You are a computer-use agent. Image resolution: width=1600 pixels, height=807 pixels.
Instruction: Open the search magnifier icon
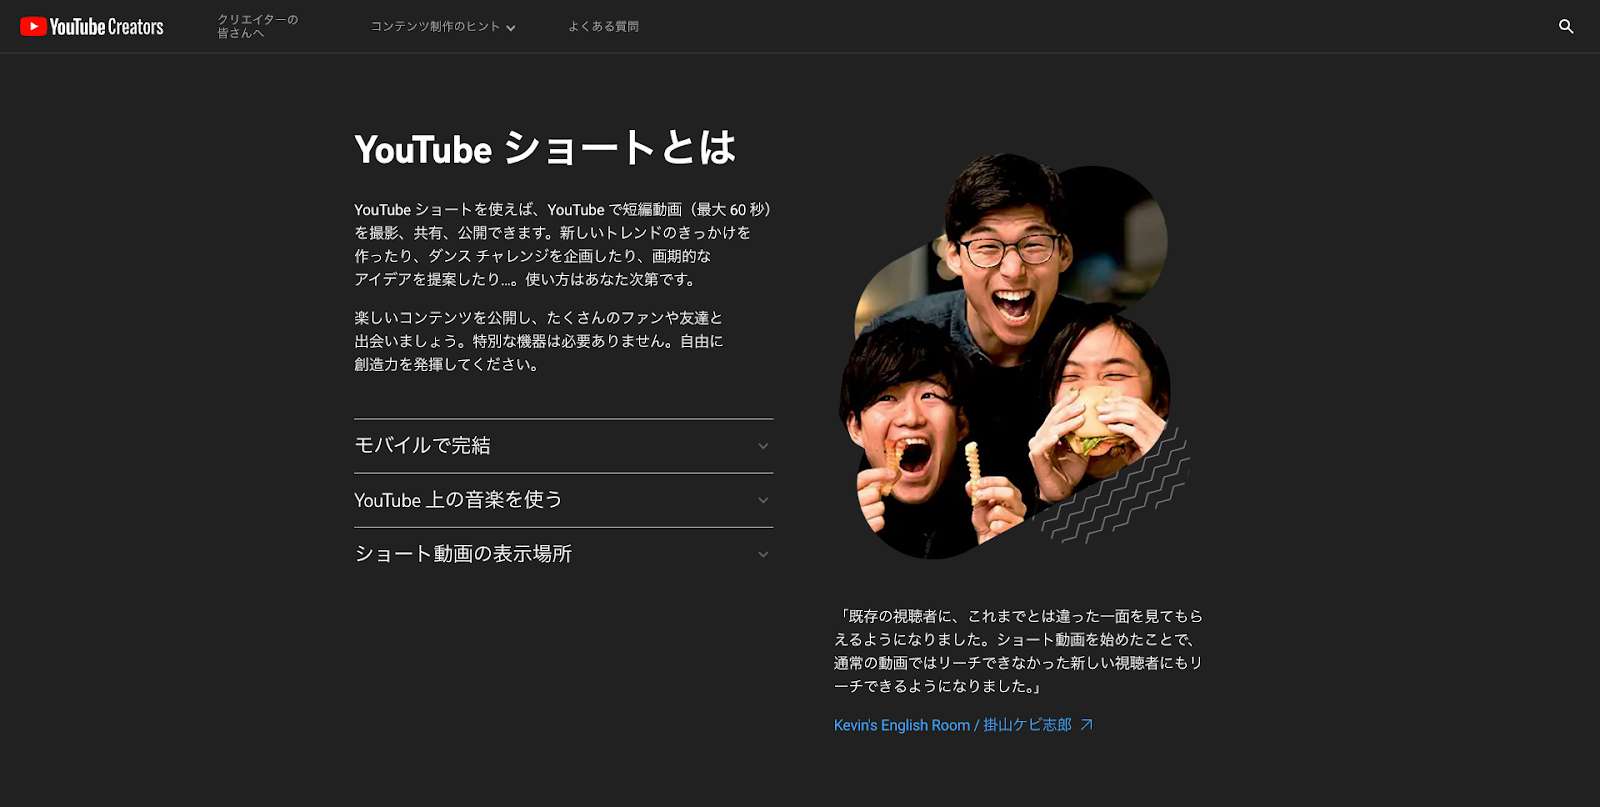click(1566, 26)
